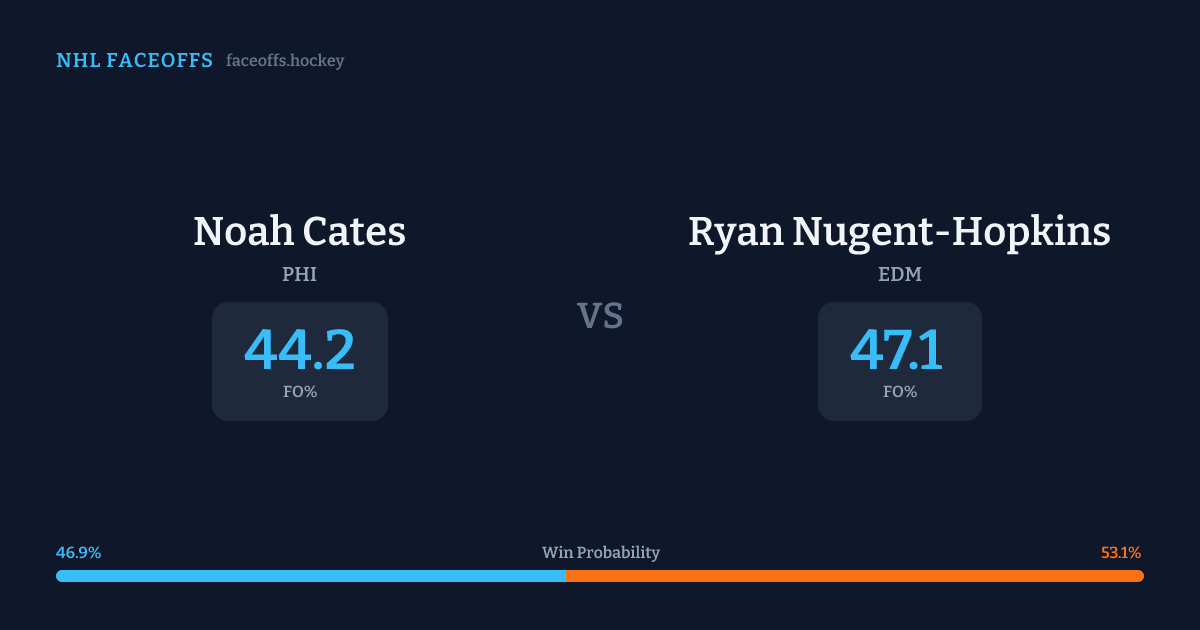
Task: Click the 44.2 faceoff value
Action: (299, 350)
